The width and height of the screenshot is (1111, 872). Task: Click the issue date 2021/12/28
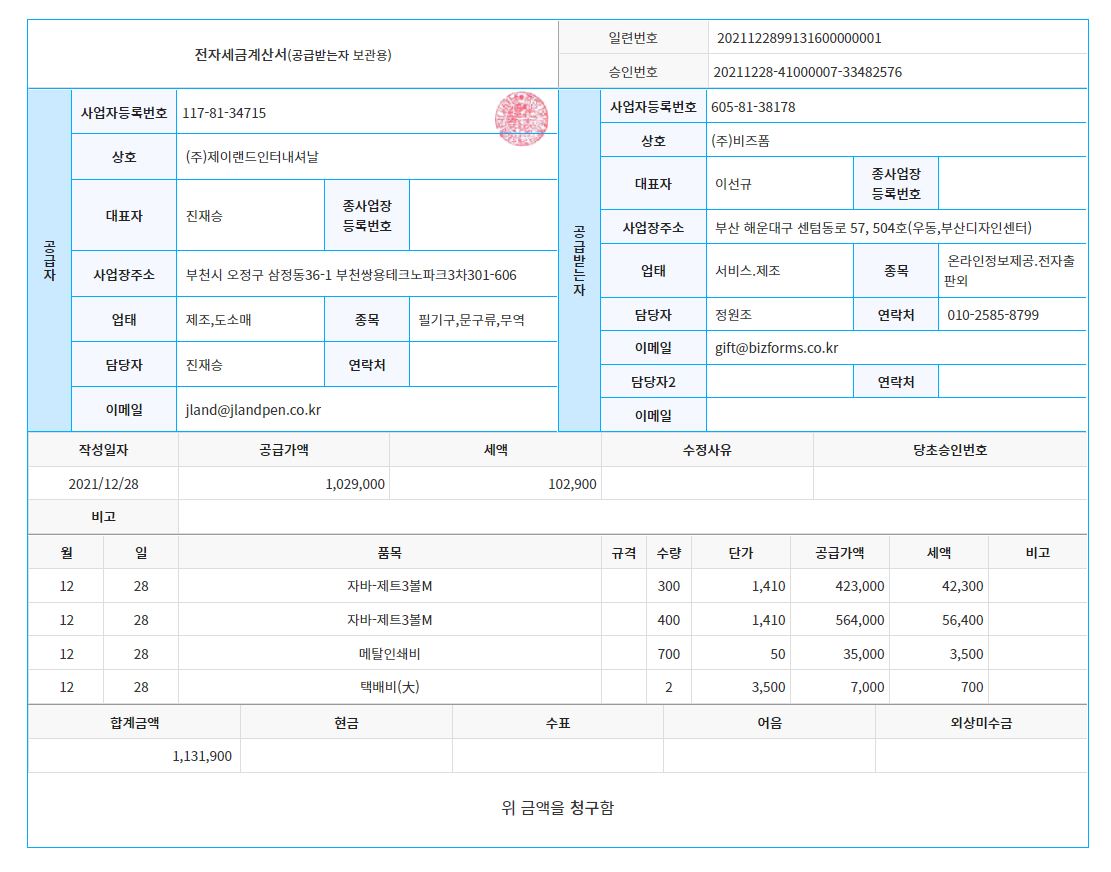point(103,484)
